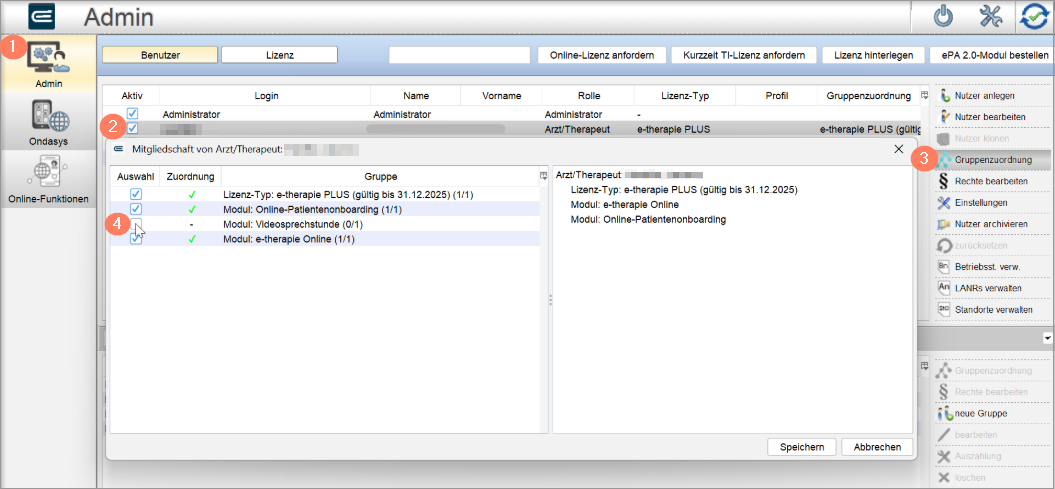1055x489 pixels.
Task: Select Administrator login cell
Action: (x=191, y=115)
